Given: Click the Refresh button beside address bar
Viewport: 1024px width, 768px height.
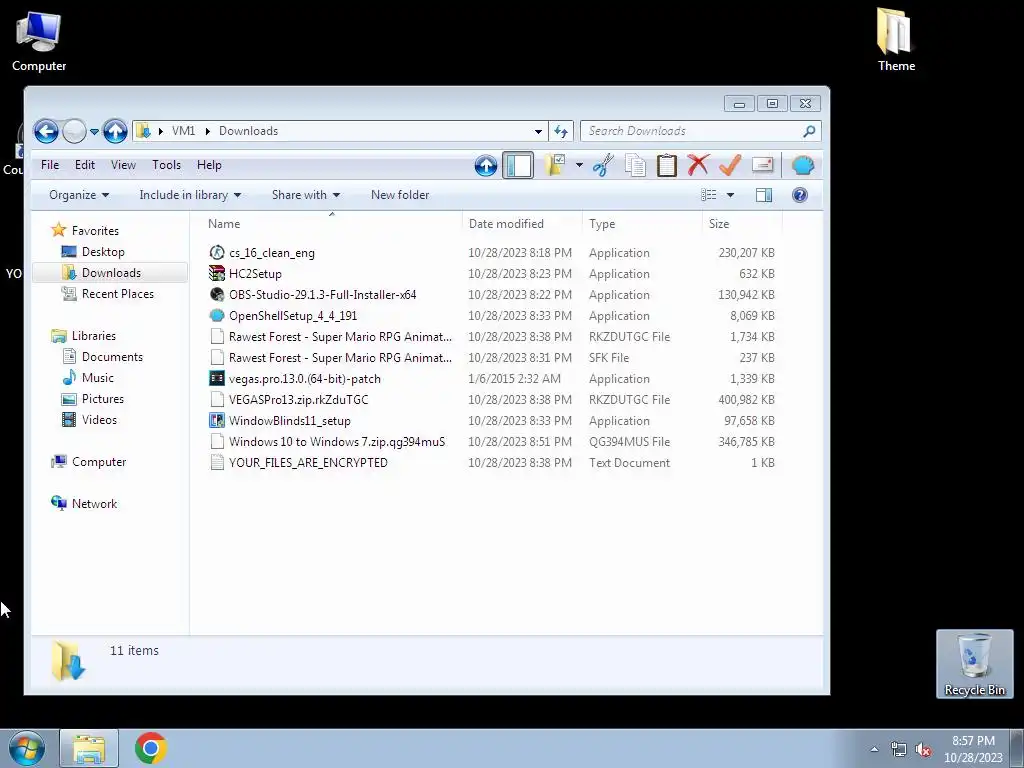Looking at the screenshot, I should point(561,131).
